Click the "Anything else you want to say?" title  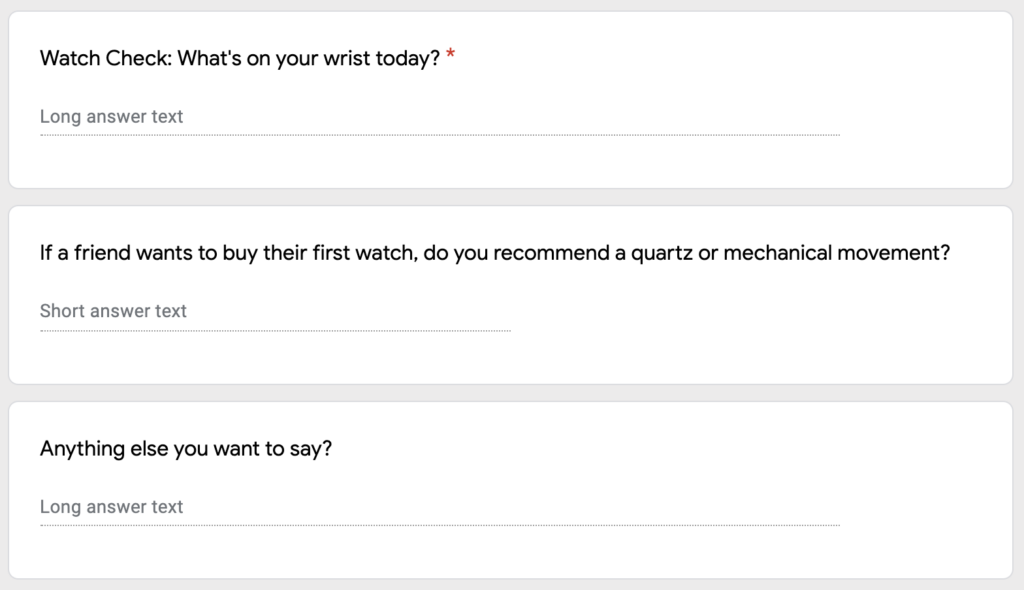point(185,449)
